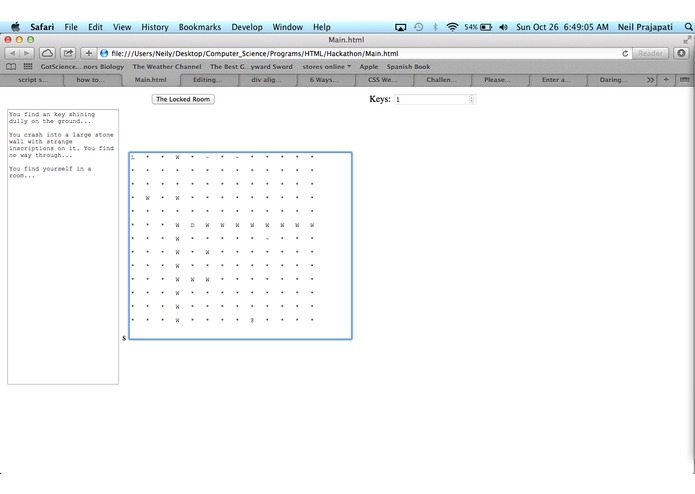Expand stores online bookmarks dropdown

tap(327, 66)
